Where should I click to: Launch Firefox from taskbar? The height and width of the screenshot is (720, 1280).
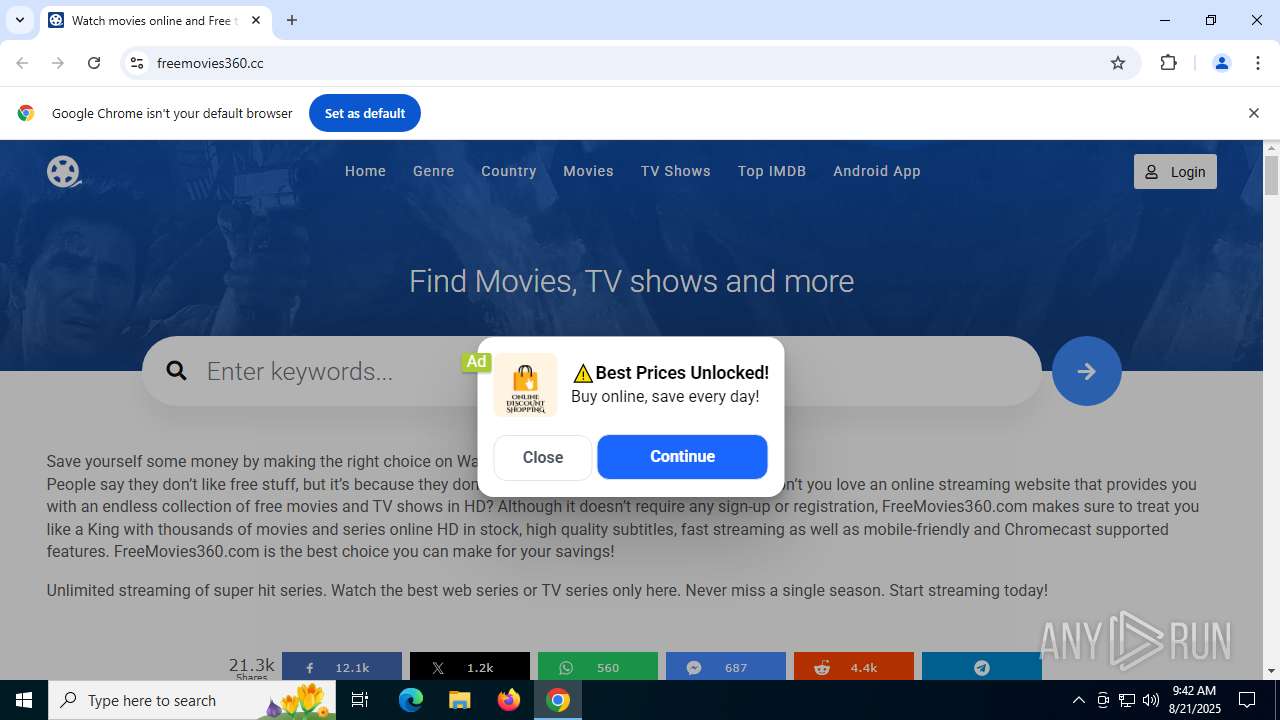[x=509, y=700]
